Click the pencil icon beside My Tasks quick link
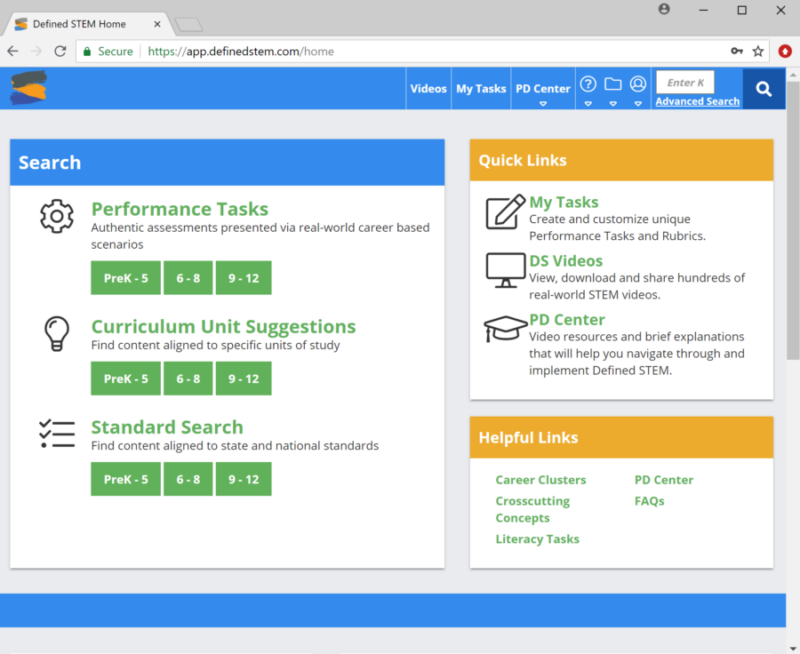 tap(503, 213)
